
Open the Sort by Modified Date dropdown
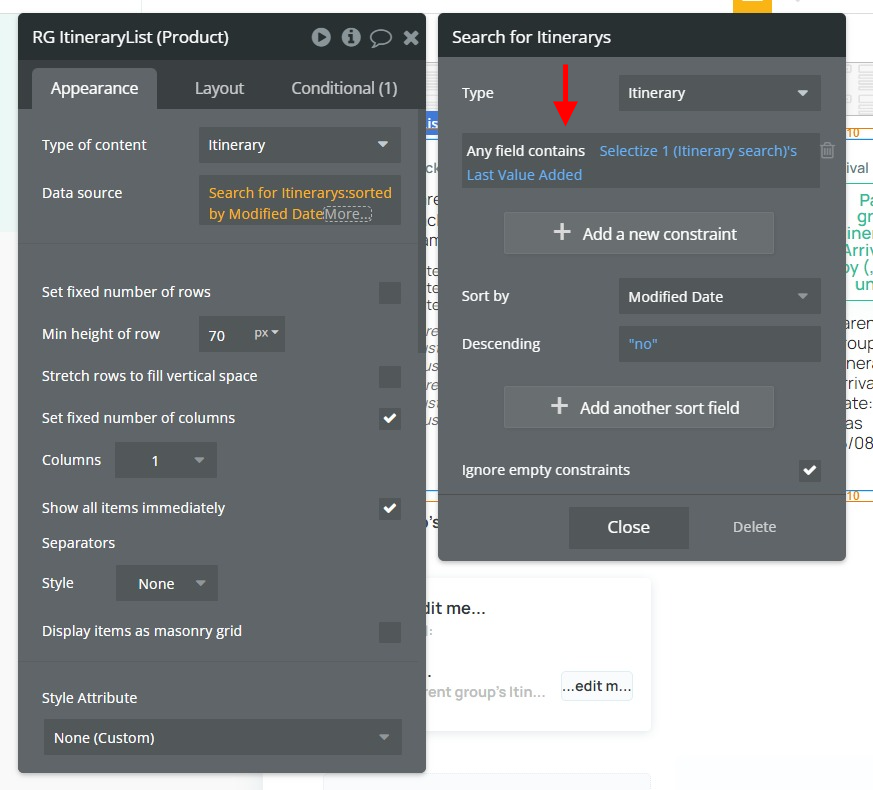click(719, 296)
